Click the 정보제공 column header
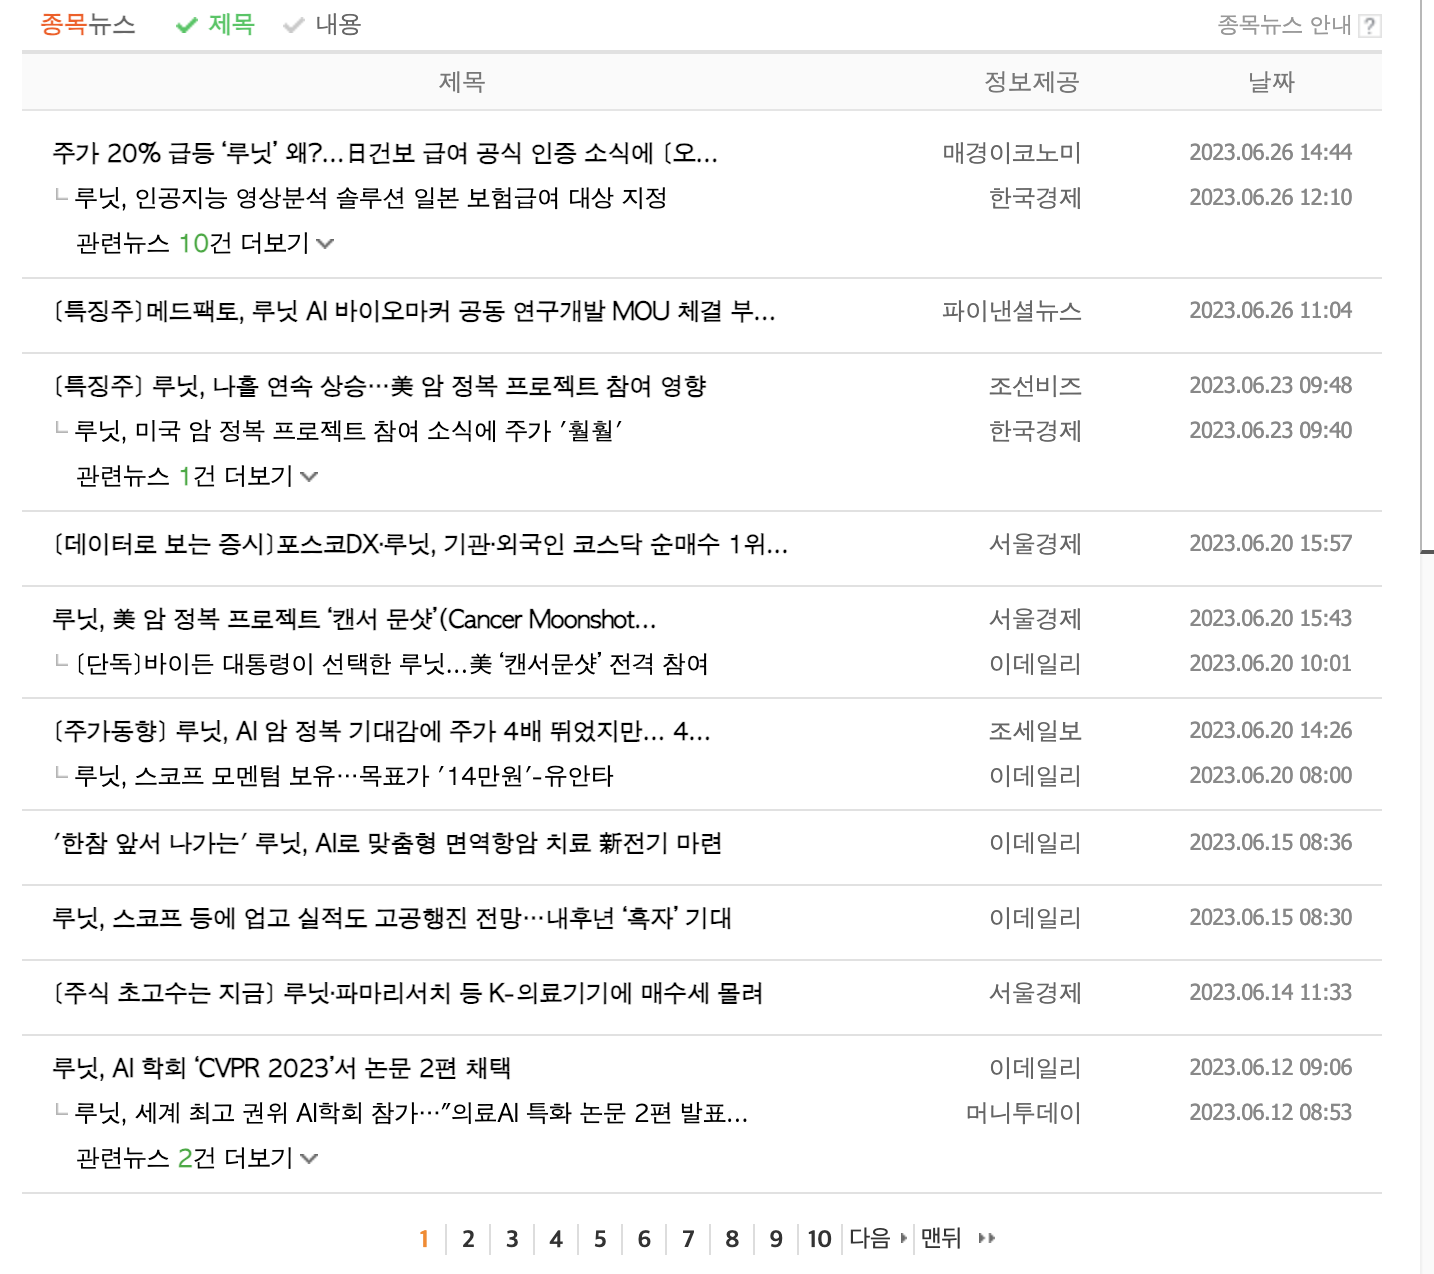Image resolution: width=1434 pixels, height=1274 pixels. (1032, 82)
